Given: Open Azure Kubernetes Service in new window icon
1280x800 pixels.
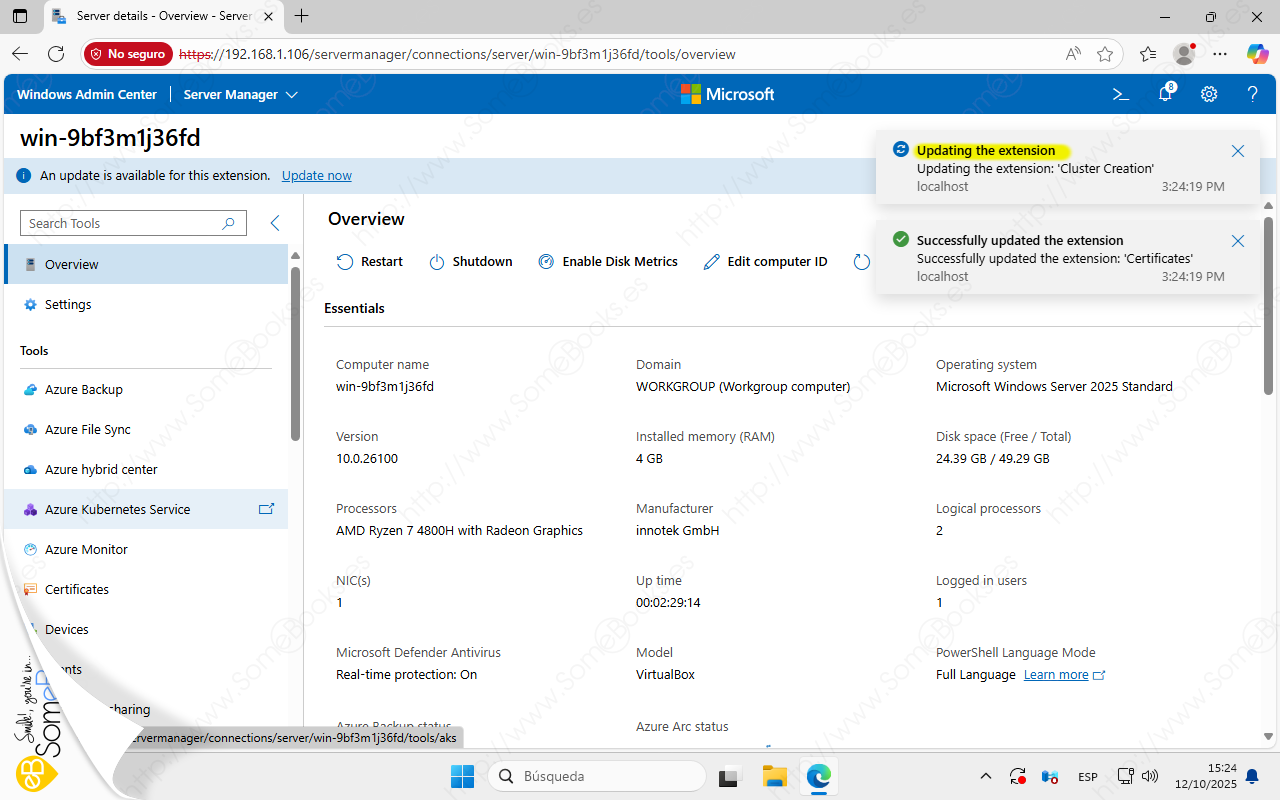Looking at the screenshot, I should [266, 509].
